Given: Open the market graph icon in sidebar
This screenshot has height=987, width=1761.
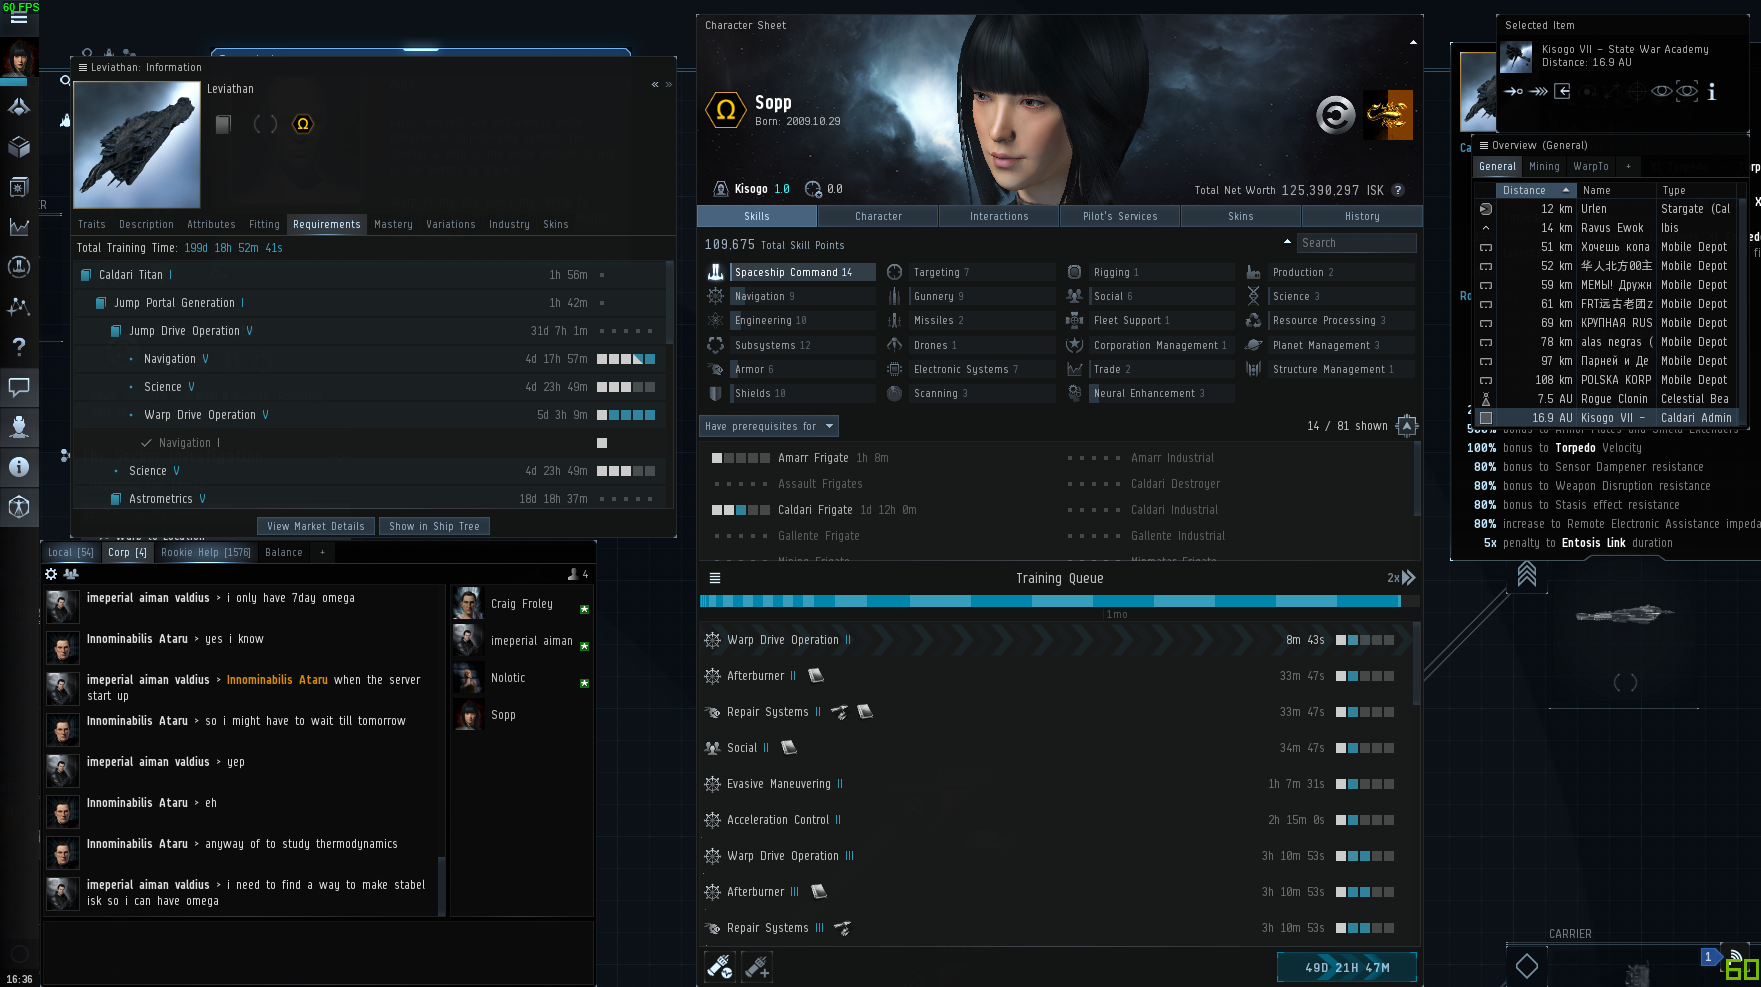Looking at the screenshot, I should [18, 227].
